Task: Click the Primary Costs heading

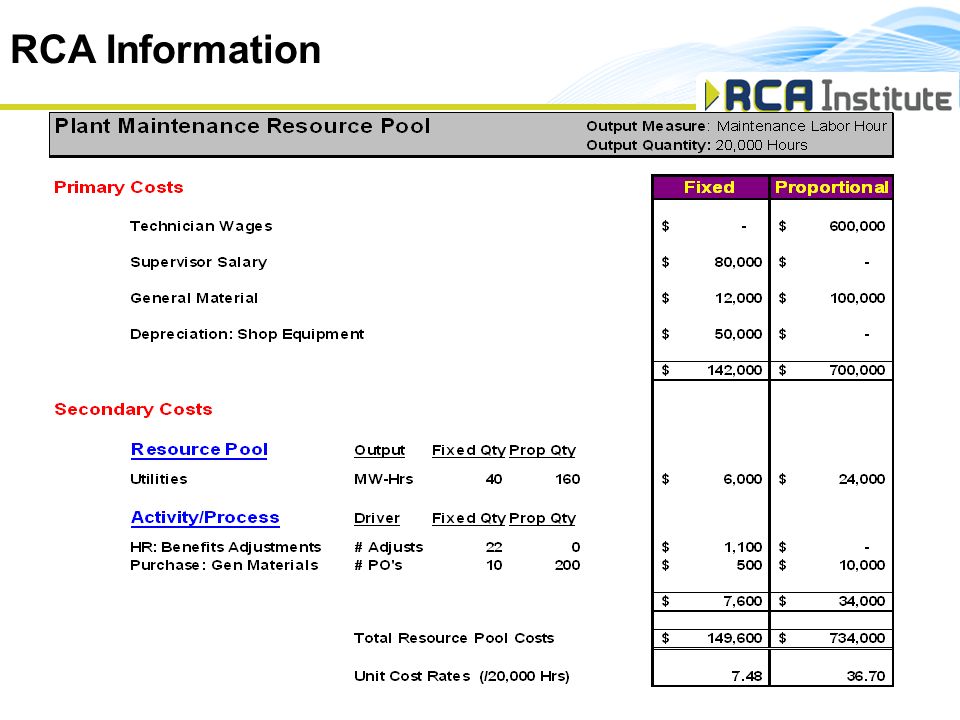Action: (119, 187)
